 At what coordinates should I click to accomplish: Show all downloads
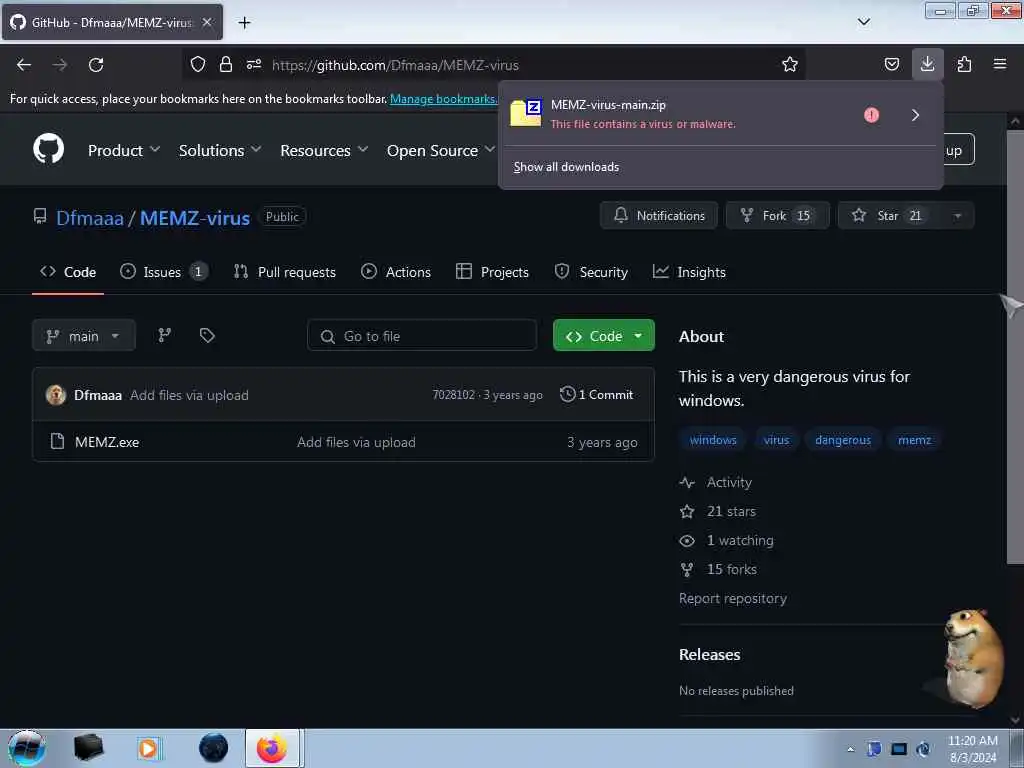pos(566,167)
